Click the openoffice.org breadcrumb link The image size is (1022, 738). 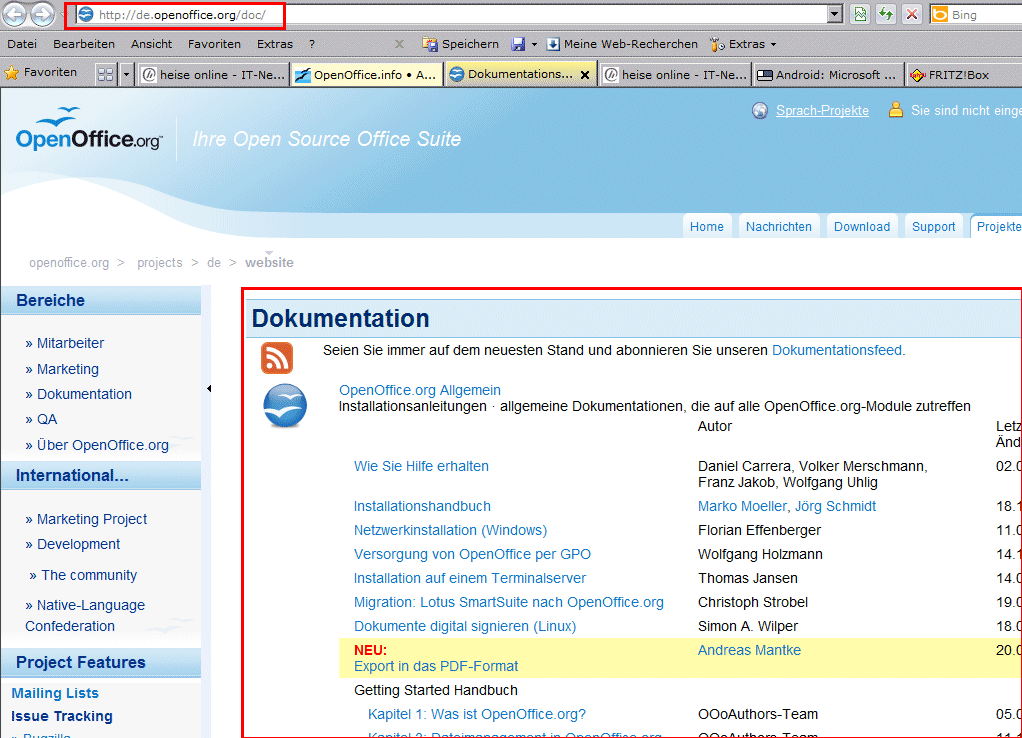coord(69,262)
